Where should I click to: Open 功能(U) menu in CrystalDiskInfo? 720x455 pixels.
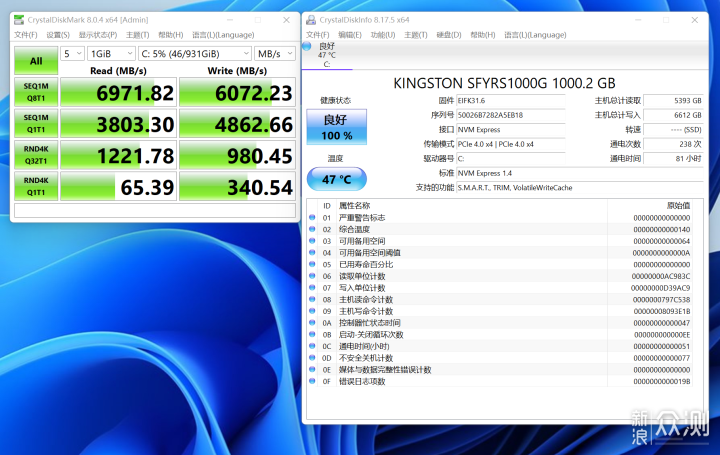[383, 35]
